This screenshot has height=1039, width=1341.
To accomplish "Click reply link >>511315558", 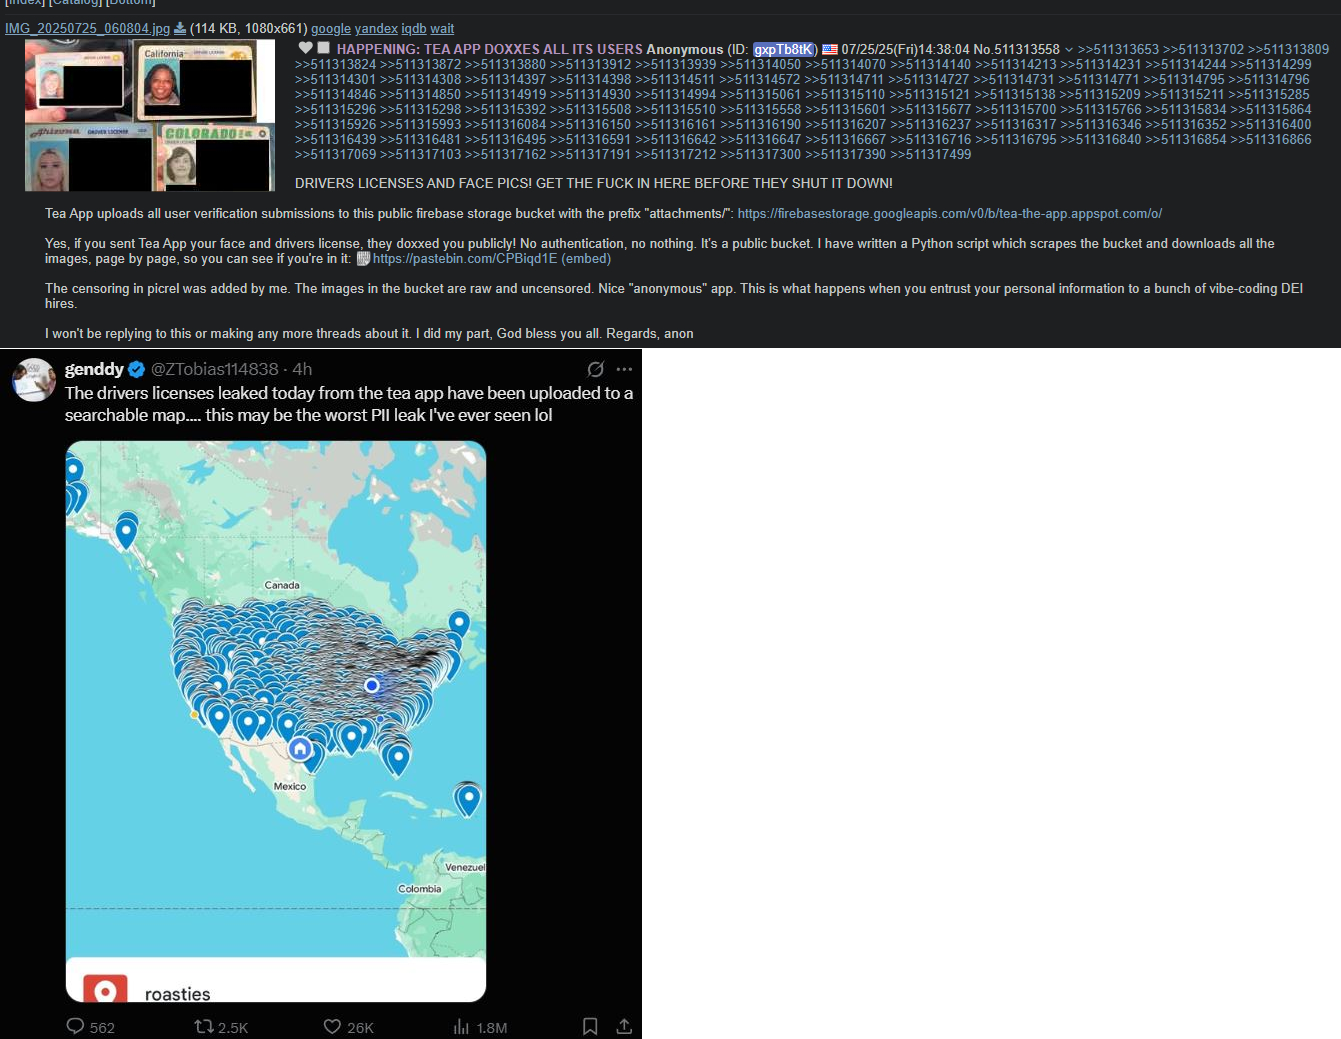I will (760, 109).
